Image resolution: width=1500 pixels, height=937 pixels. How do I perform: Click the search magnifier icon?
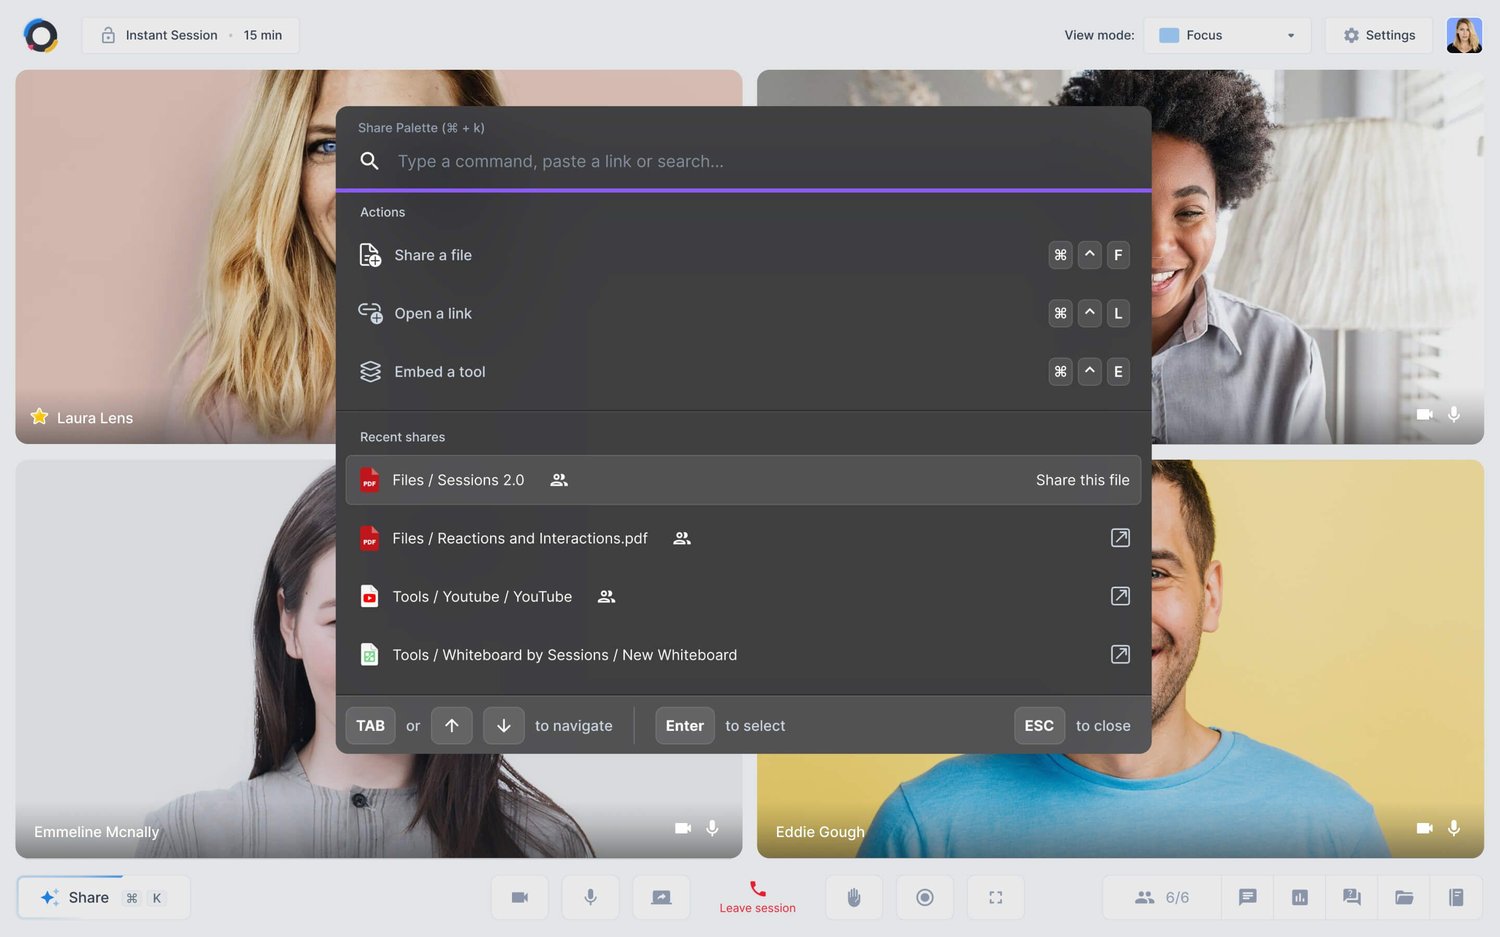tap(369, 161)
